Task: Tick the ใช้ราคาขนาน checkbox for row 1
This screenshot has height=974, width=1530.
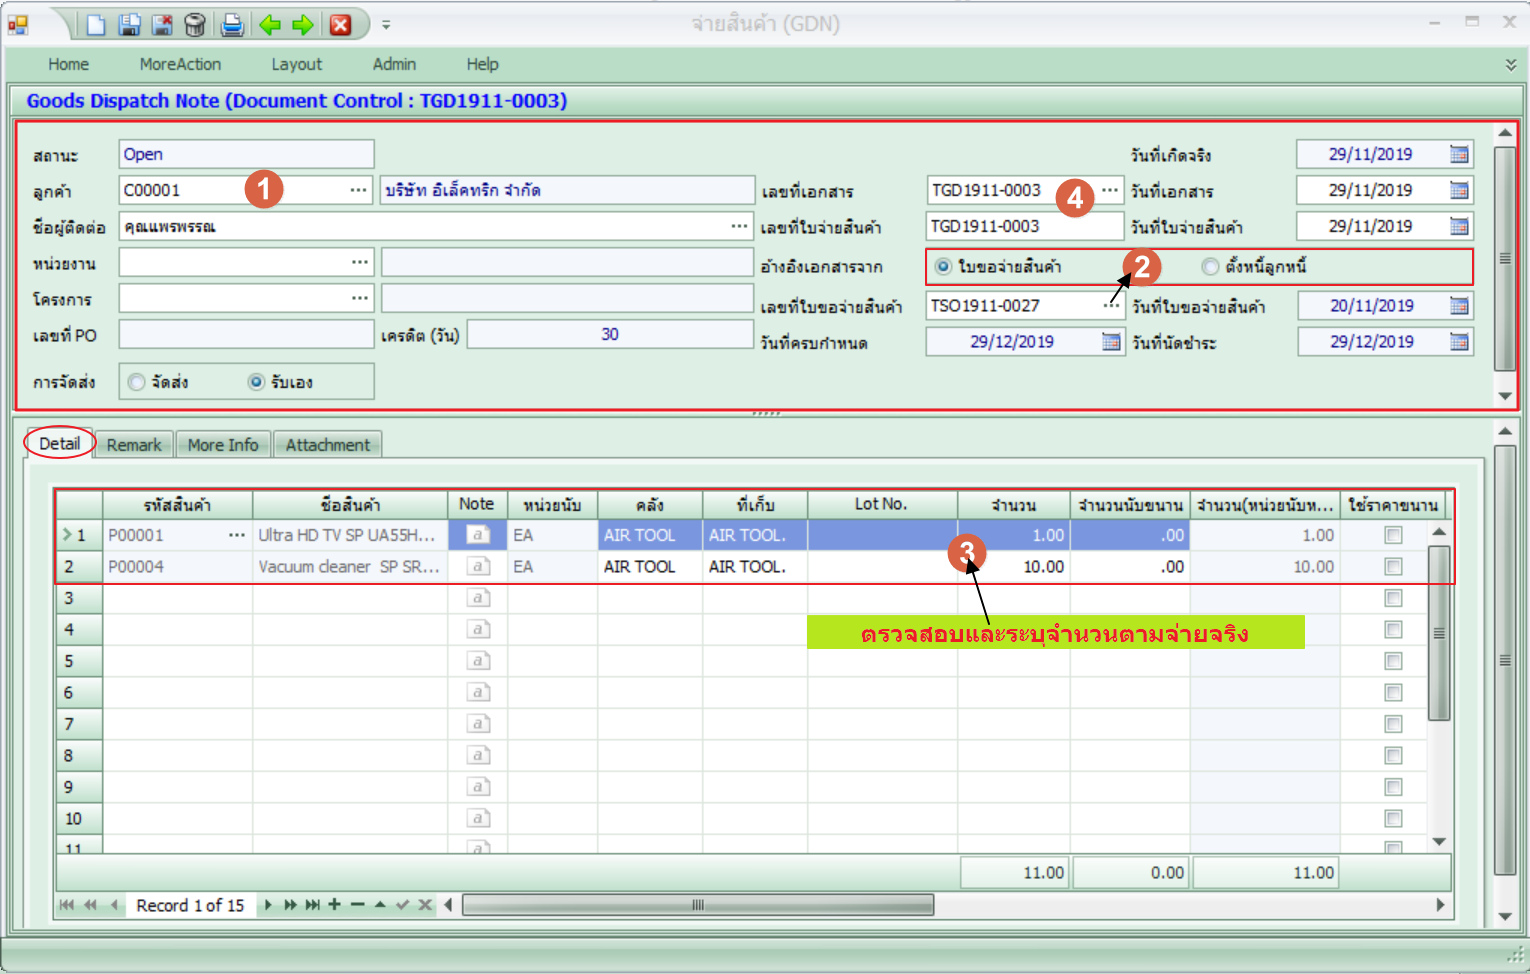Action: [1392, 535]
